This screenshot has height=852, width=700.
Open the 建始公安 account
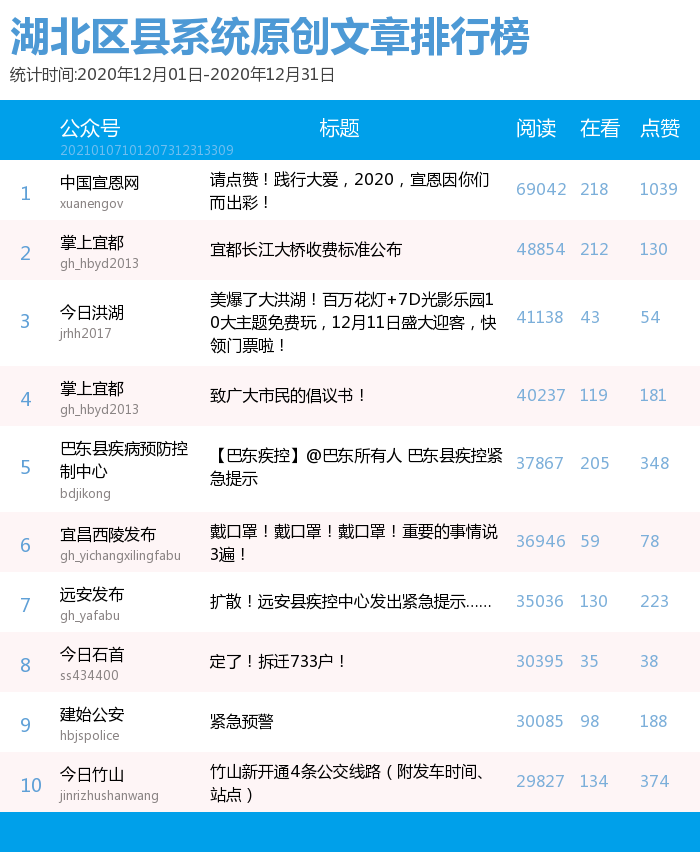92,715
